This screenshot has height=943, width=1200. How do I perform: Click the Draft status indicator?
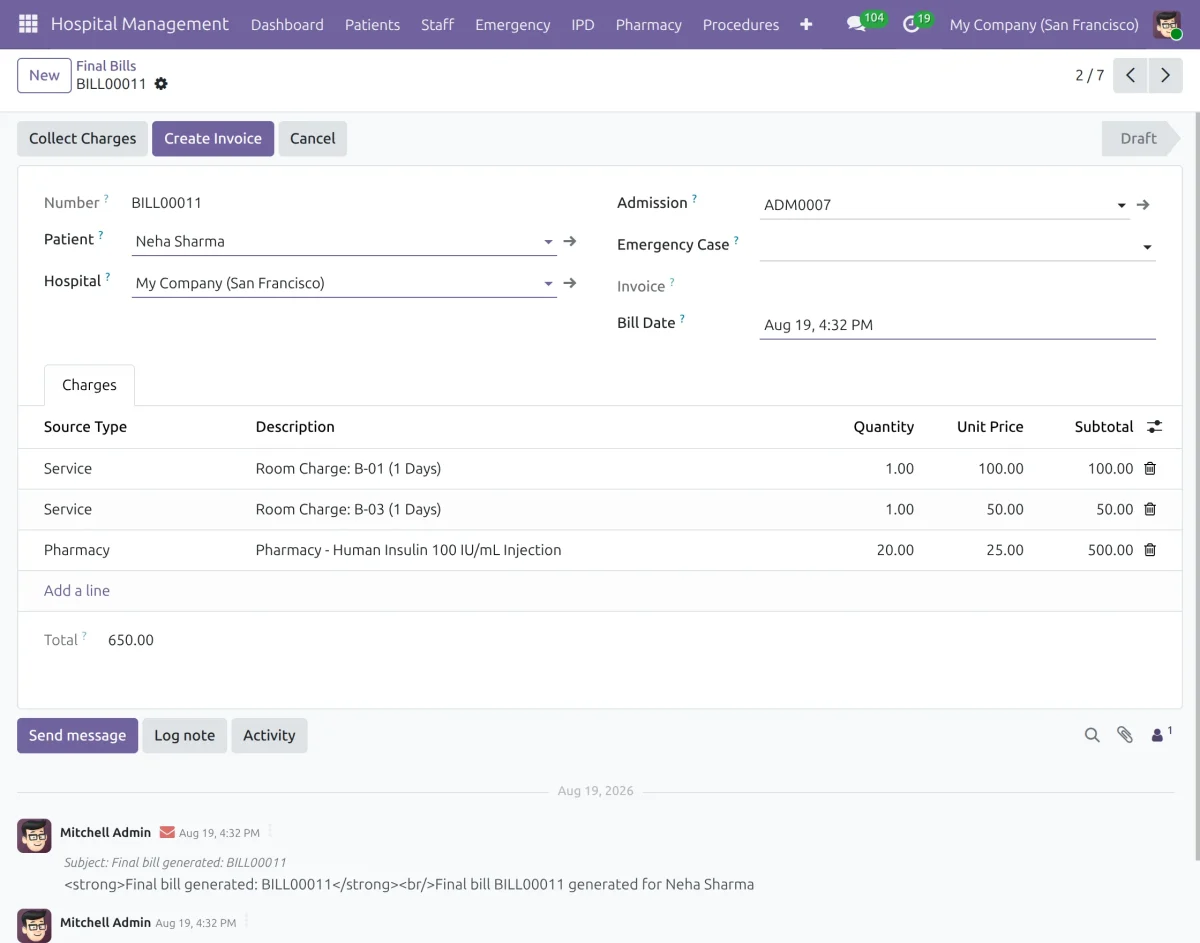[x=1142, y=138]
